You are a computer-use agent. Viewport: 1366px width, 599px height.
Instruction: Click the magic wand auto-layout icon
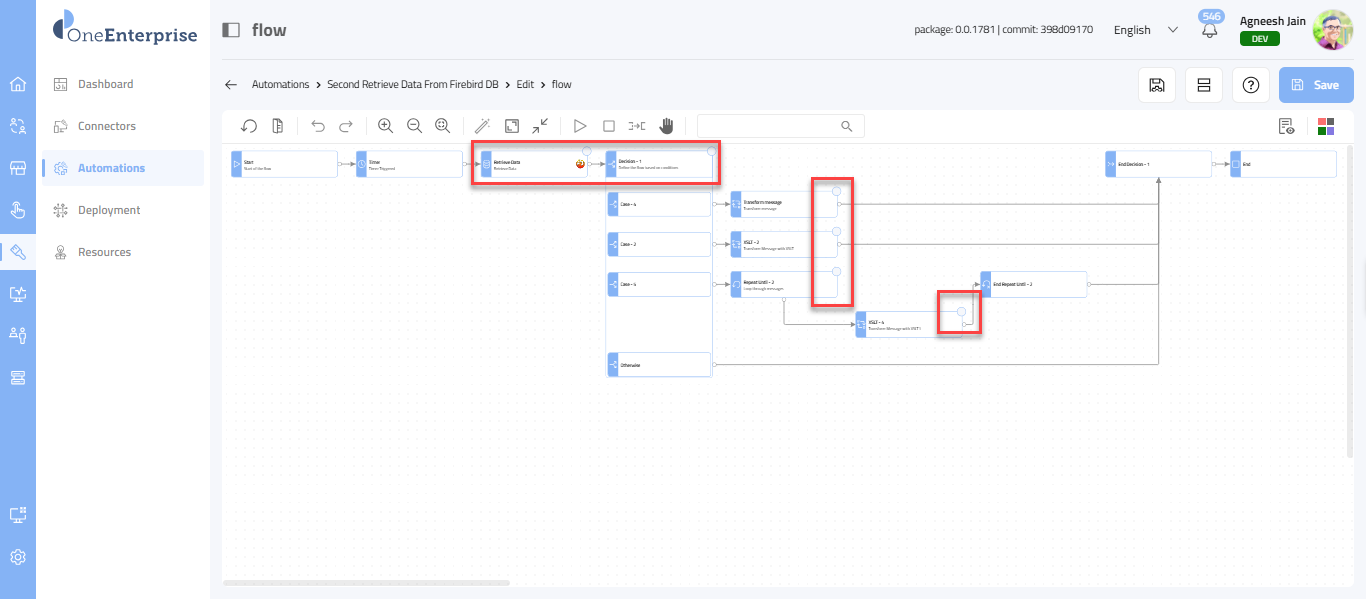482,126
